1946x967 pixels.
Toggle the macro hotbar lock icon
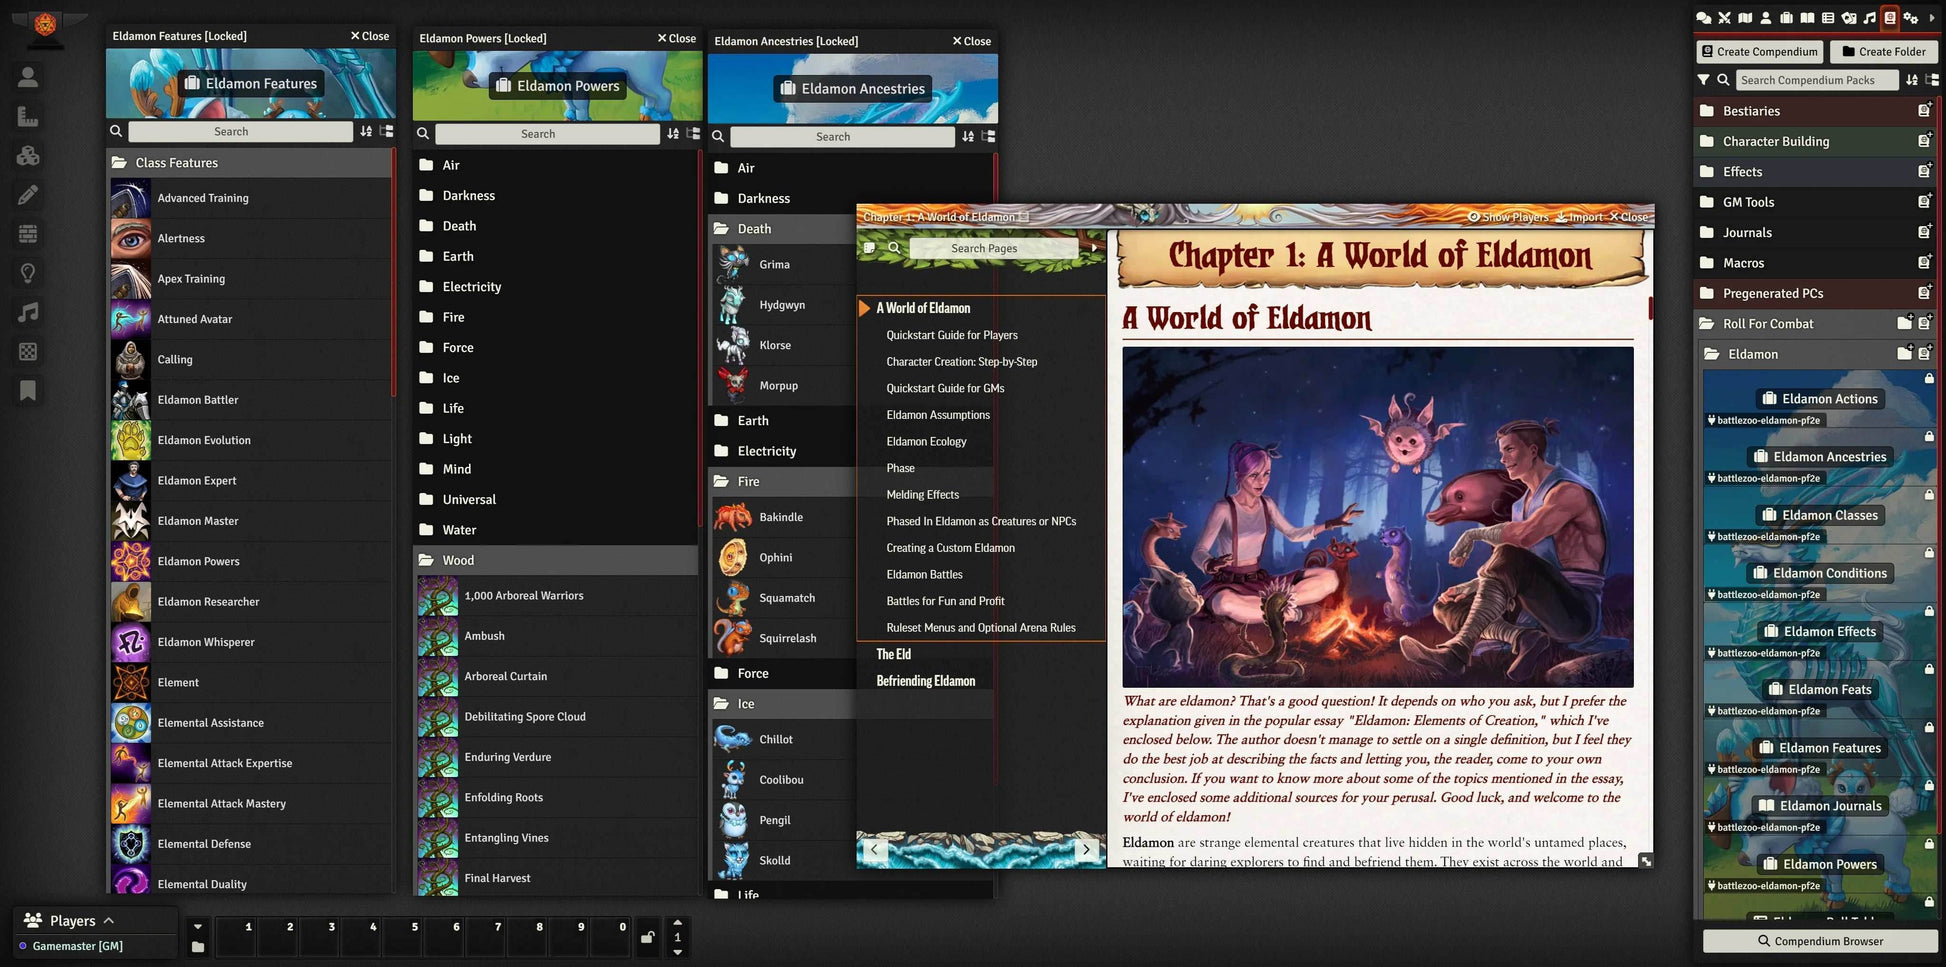coord(647,937)
